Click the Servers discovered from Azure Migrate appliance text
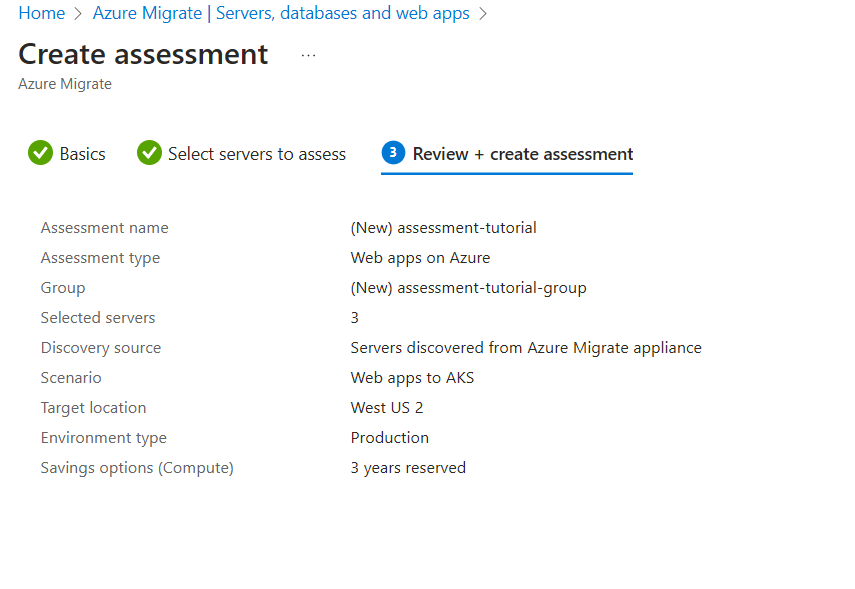Viewport: 855px width, 589px height. click(525, 347)
